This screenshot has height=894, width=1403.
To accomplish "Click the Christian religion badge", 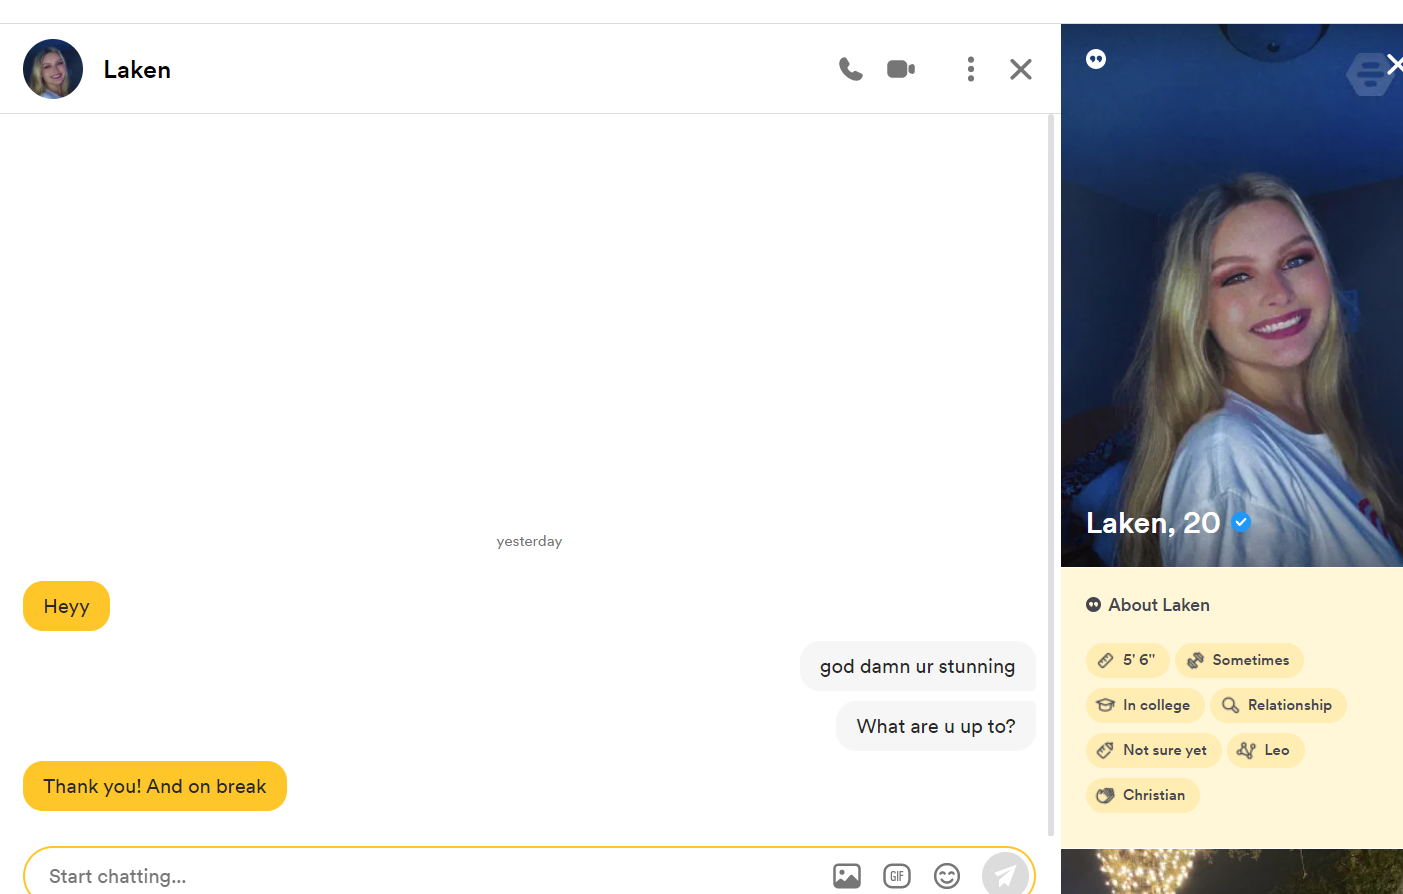I will [x=1142, y=795].
